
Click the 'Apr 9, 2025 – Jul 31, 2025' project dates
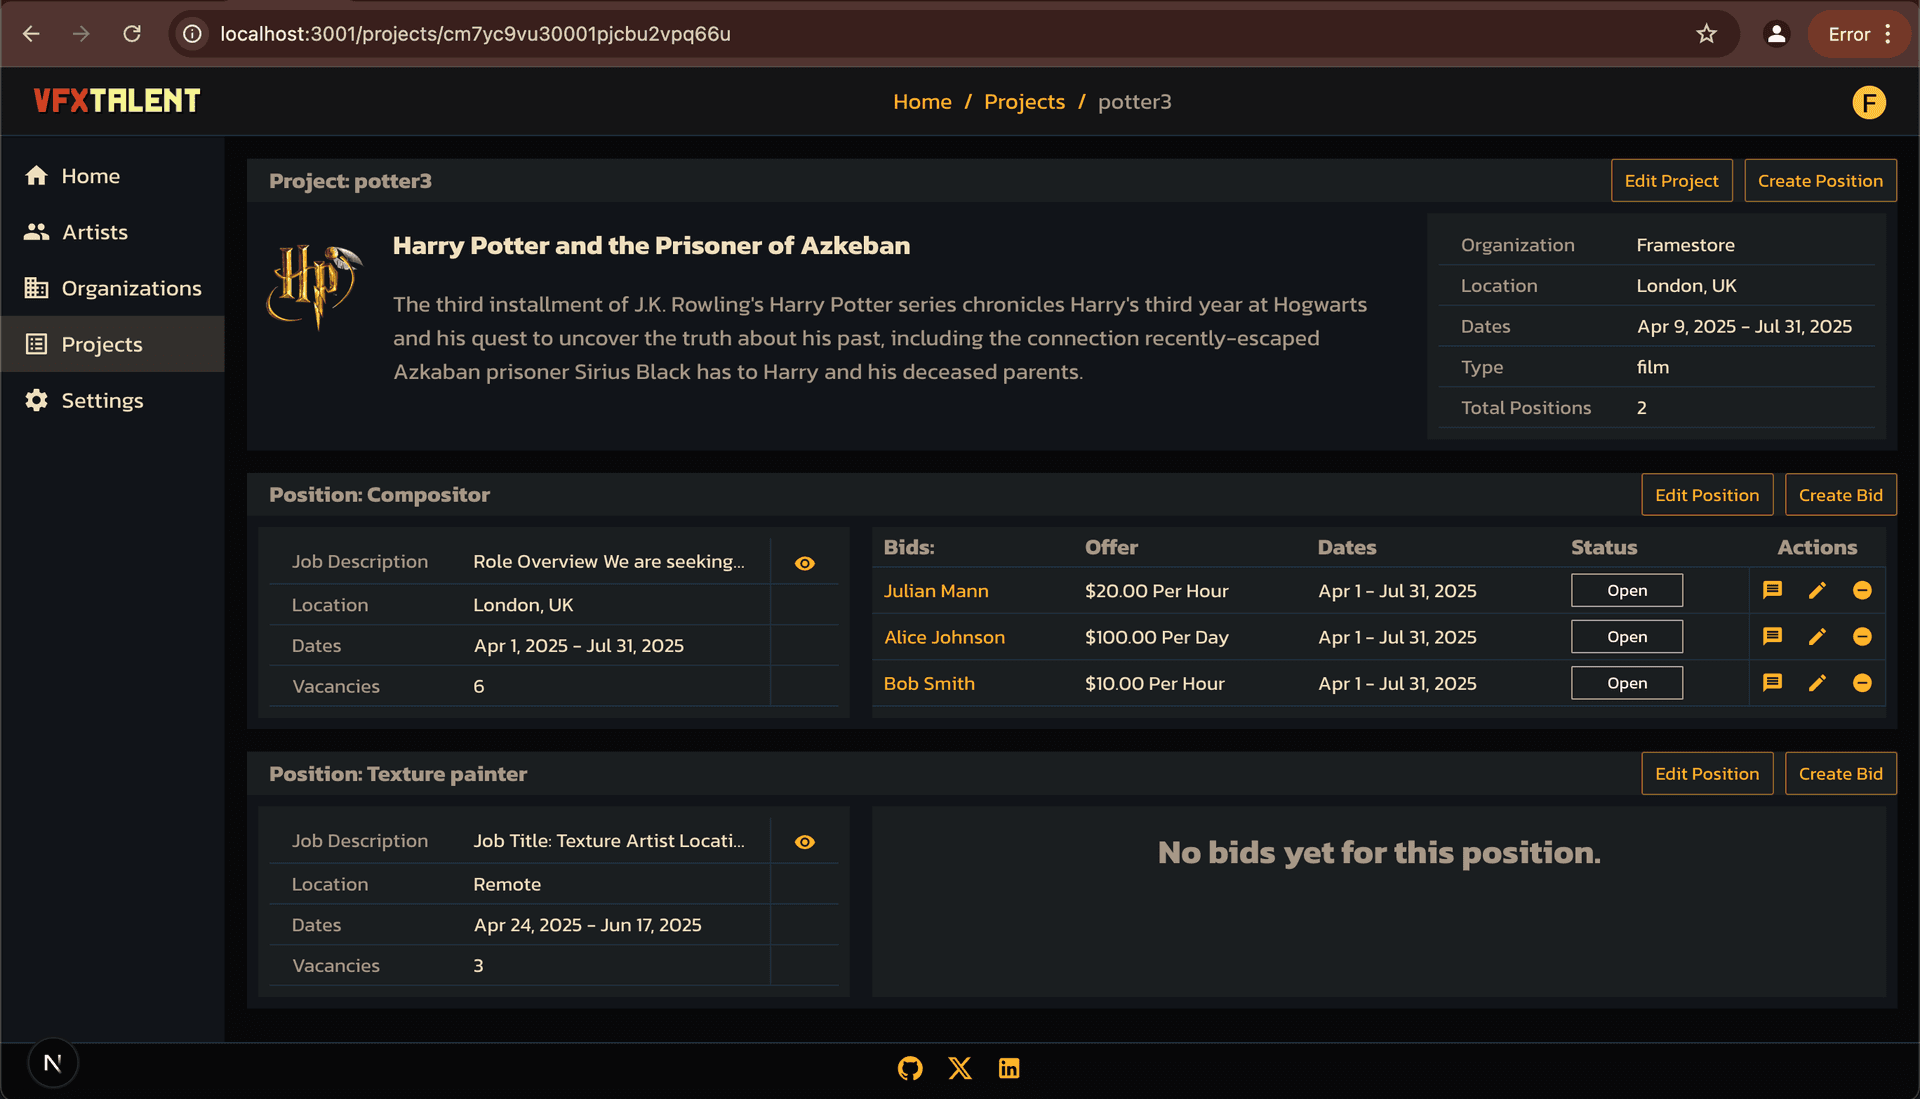coord(1744,327)
